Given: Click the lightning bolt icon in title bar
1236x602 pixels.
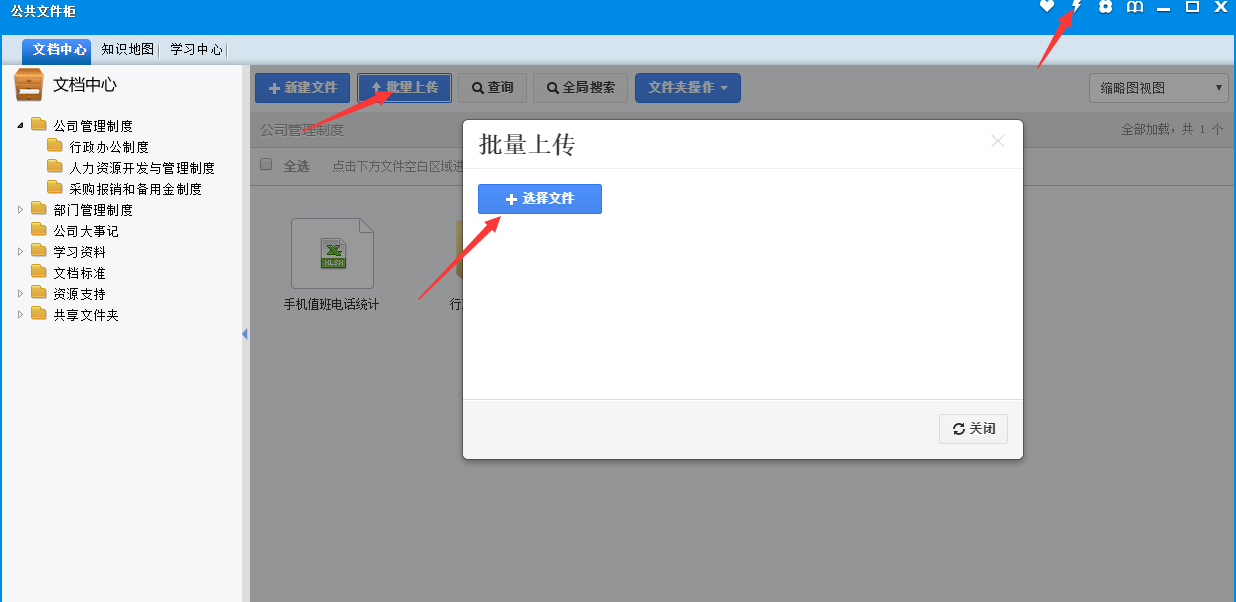Looking at the screenshot, I should pos(1077,7).
